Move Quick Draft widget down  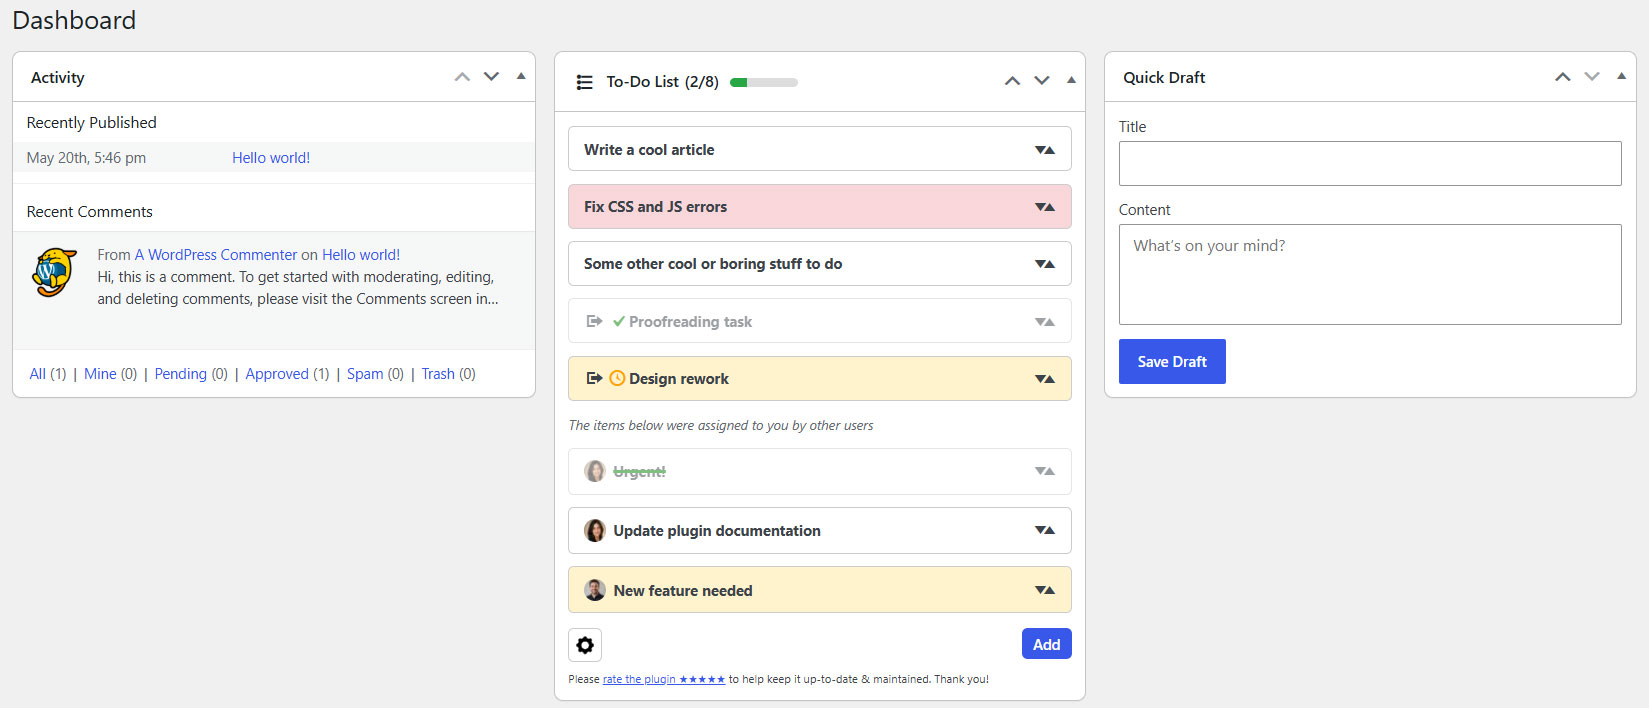click(1592, 77)
